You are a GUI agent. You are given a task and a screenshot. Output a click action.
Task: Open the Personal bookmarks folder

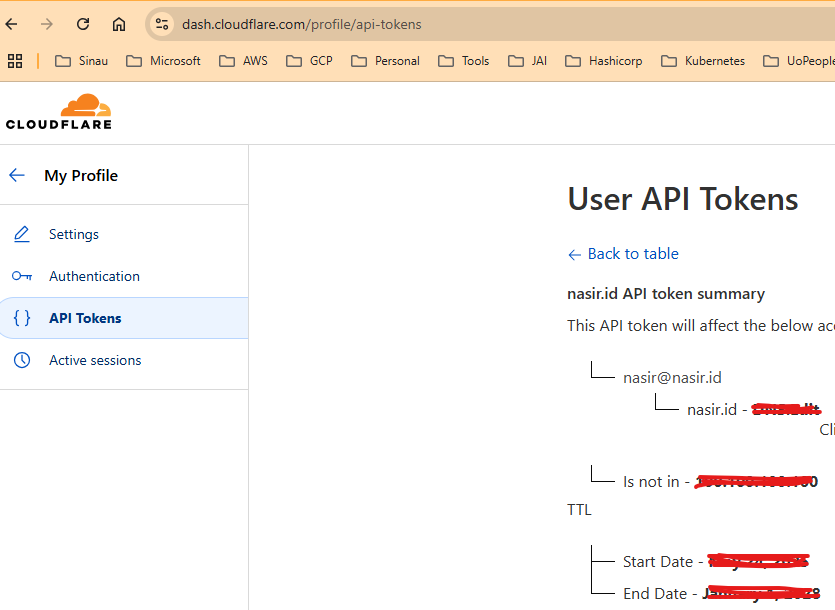(385, 61)
